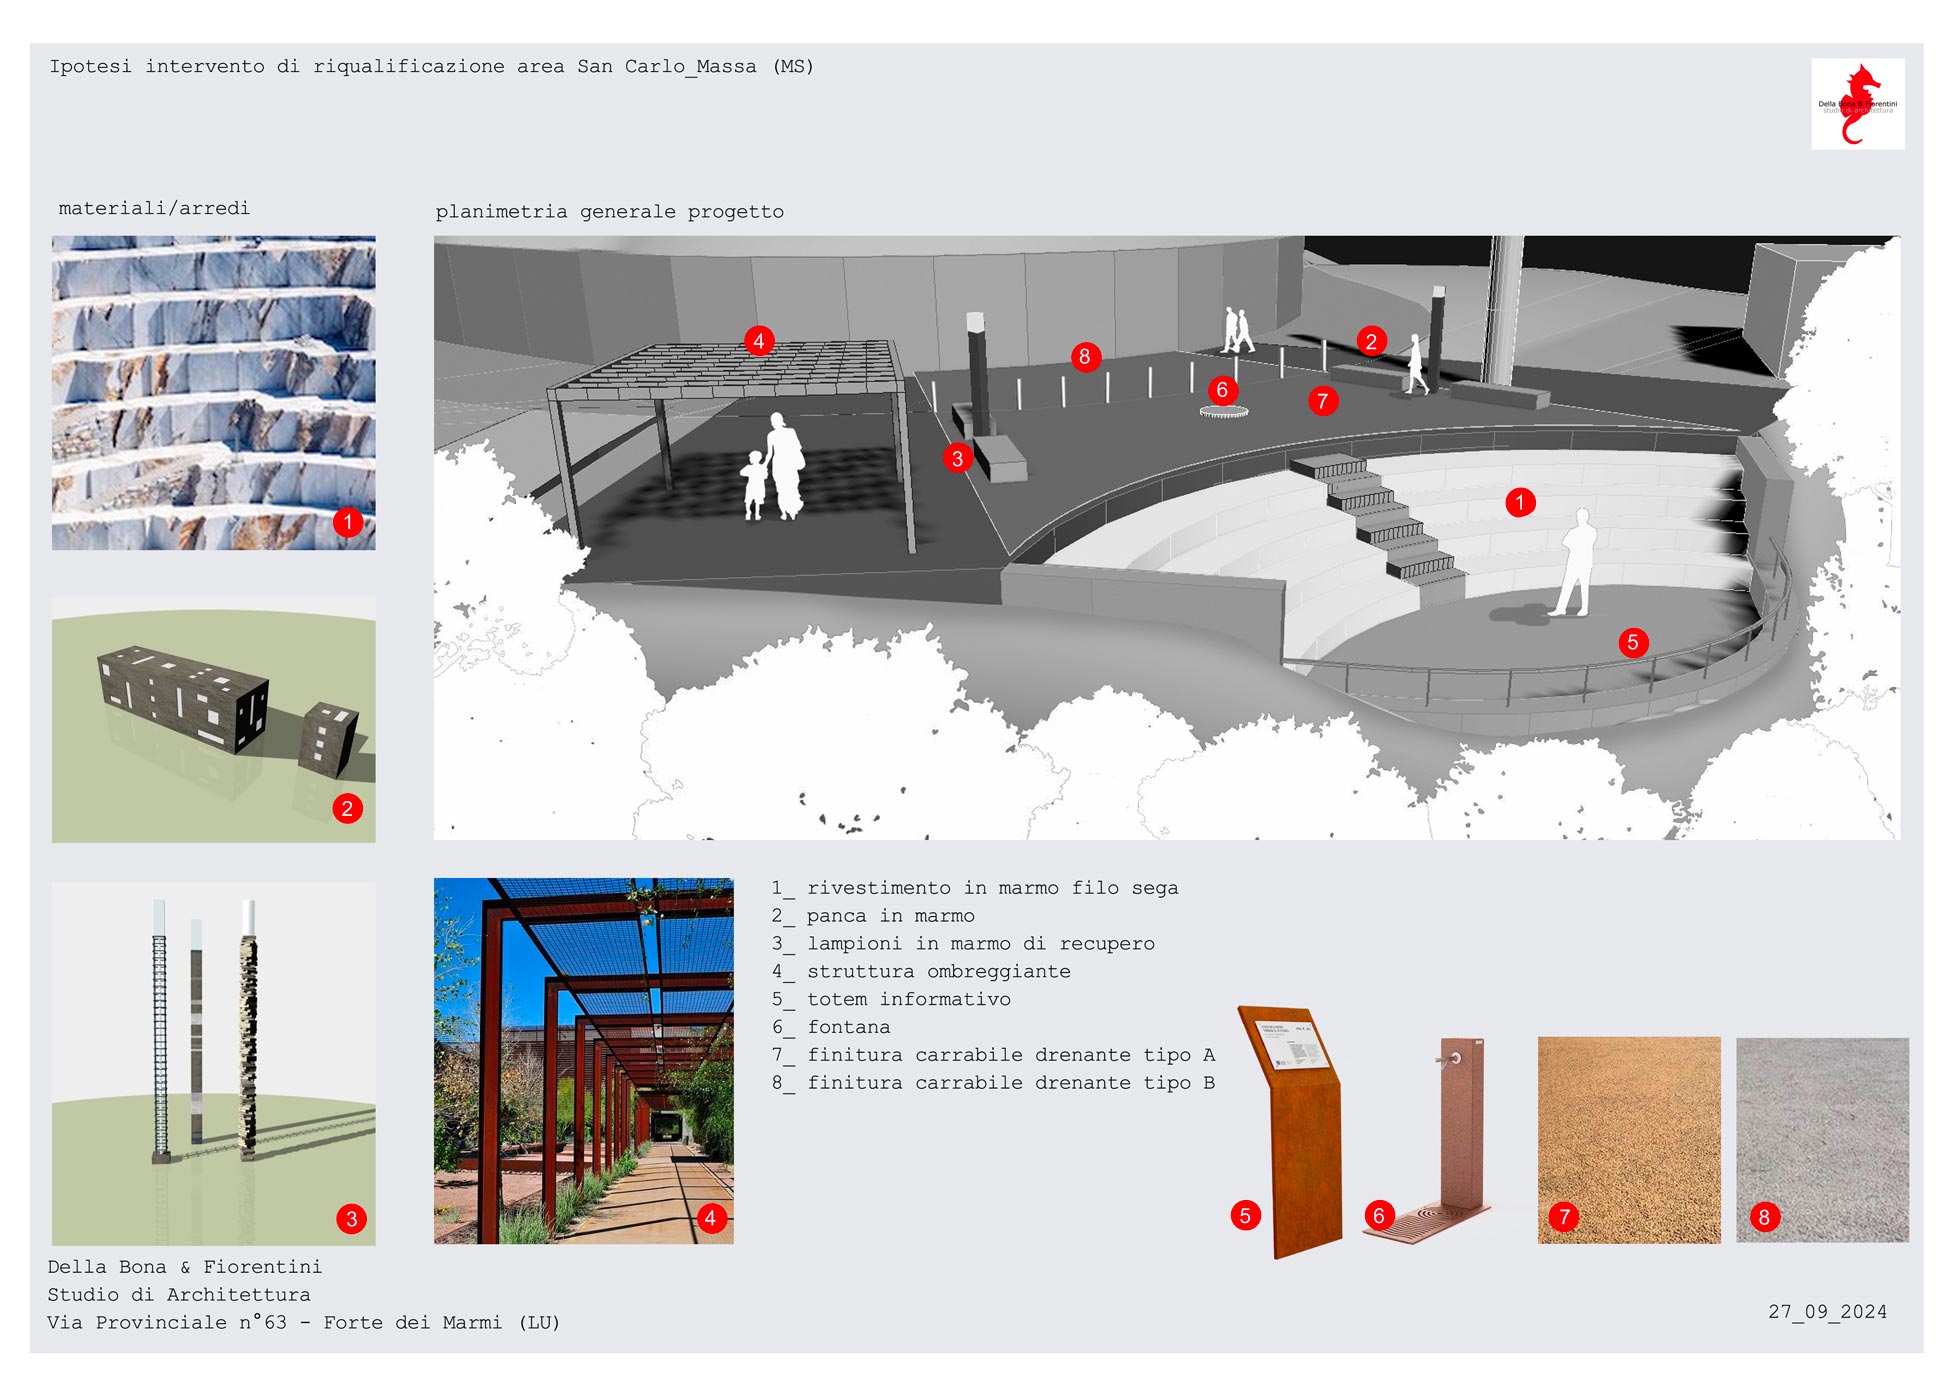
Task: Open the marble lamp posts thumbnail
Action: click(213, 1062)
